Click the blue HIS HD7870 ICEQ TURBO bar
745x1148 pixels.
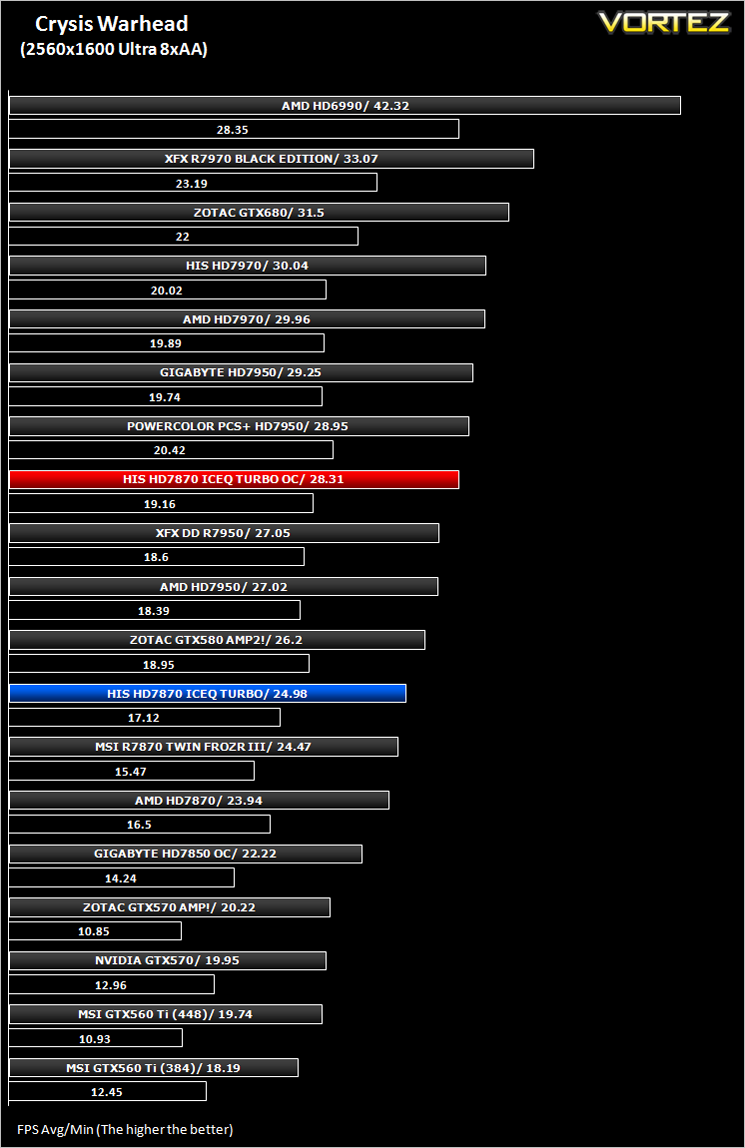207,693
